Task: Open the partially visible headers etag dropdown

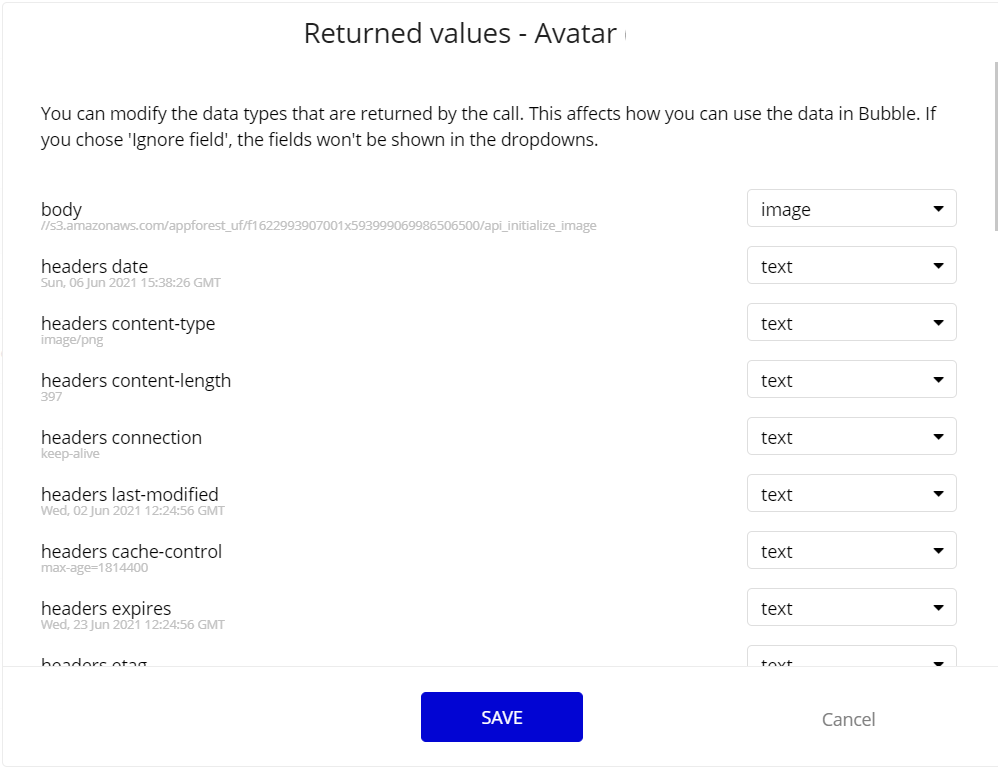Action: 851,659
